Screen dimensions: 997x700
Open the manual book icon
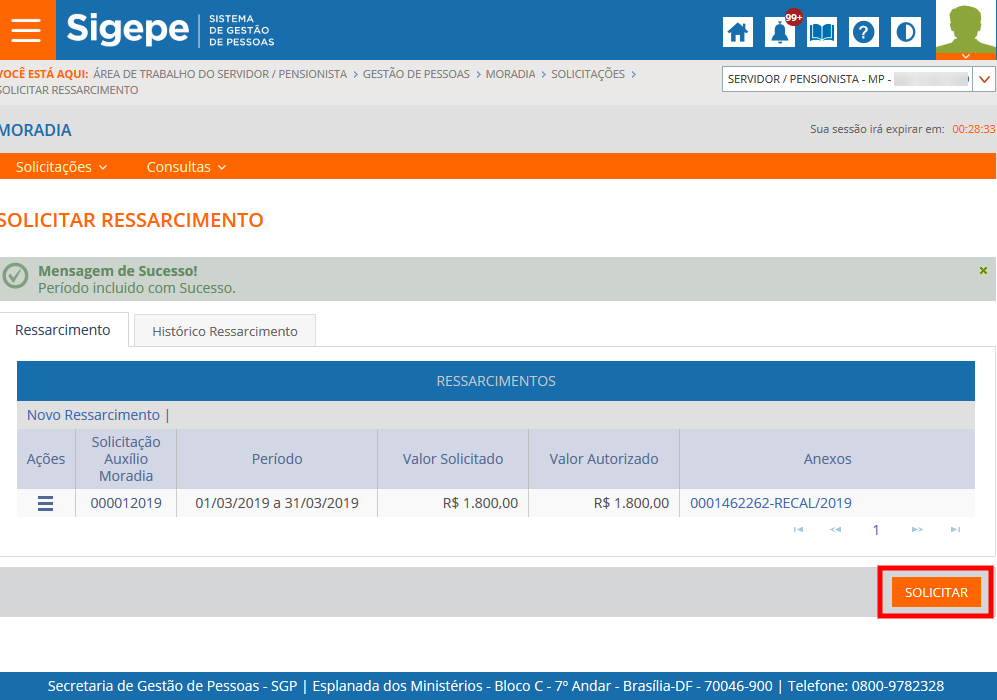tap(822, 32)
